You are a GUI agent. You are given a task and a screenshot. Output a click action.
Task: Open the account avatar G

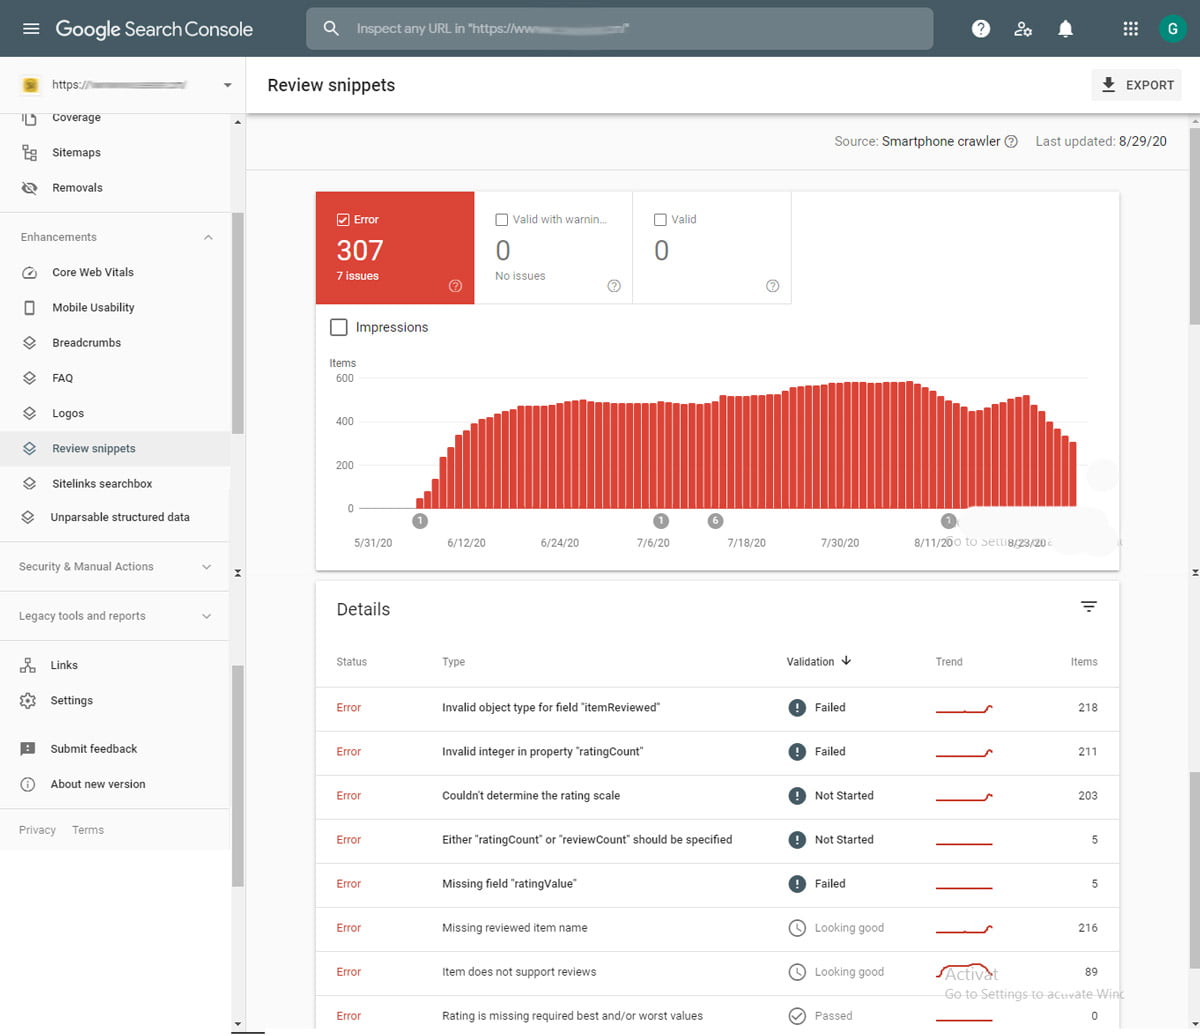[1172, 29]
